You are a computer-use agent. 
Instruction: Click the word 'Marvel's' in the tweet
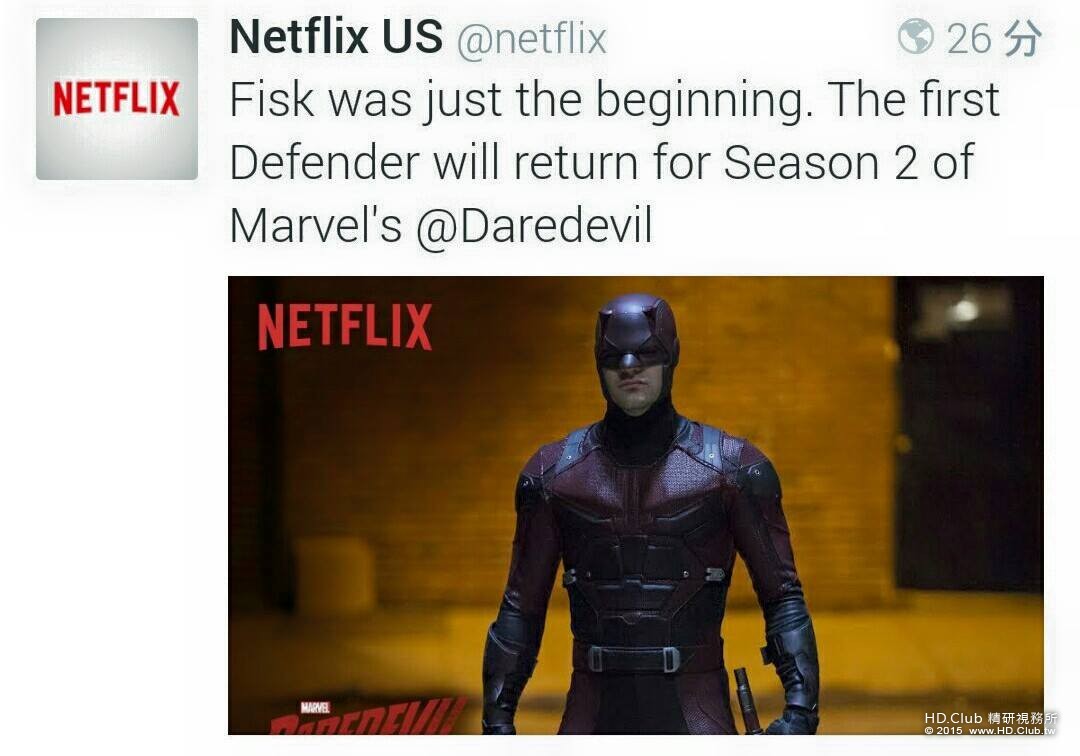coord(315,226)
